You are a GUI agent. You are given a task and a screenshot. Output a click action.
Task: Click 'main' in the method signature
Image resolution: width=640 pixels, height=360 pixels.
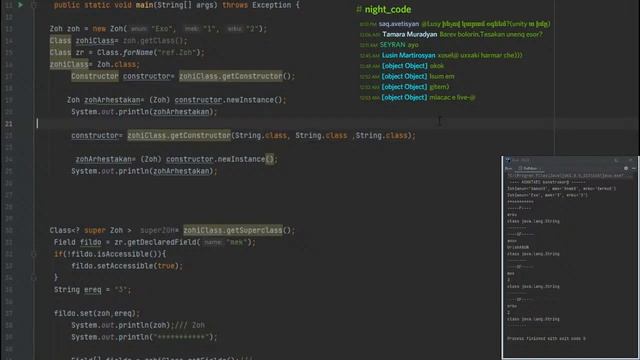[144, 5]
